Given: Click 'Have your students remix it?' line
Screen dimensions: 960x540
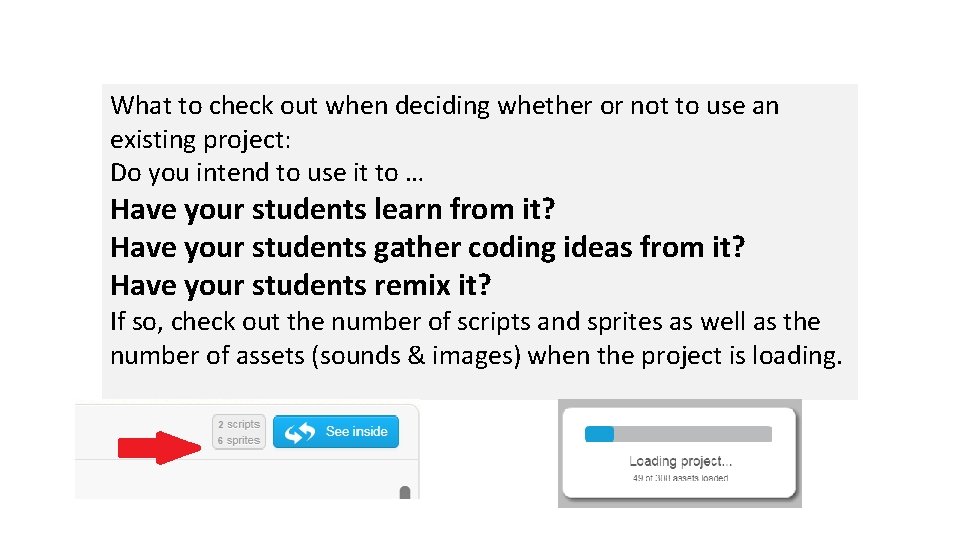Looking at the screenshot, I should (x=301, y=285).
